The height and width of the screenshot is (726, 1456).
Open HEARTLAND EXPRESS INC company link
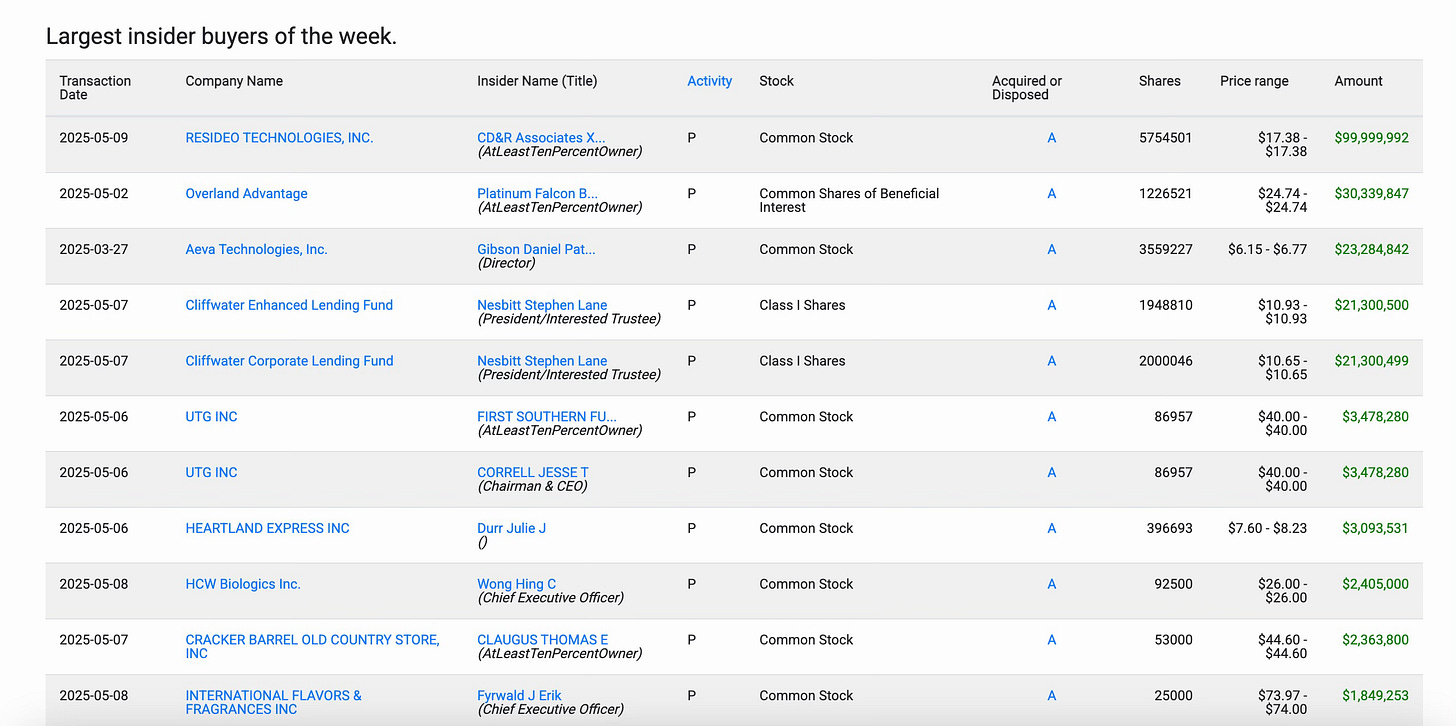click(267, 528)
